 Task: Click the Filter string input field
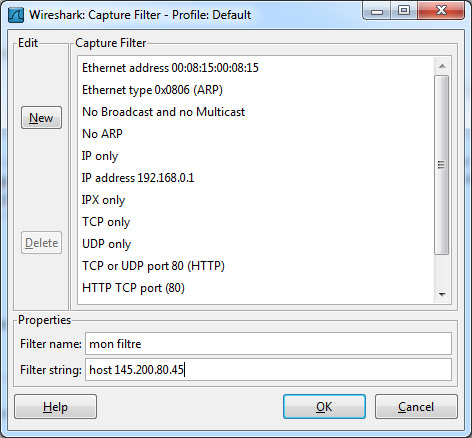[x=268, y=370]
